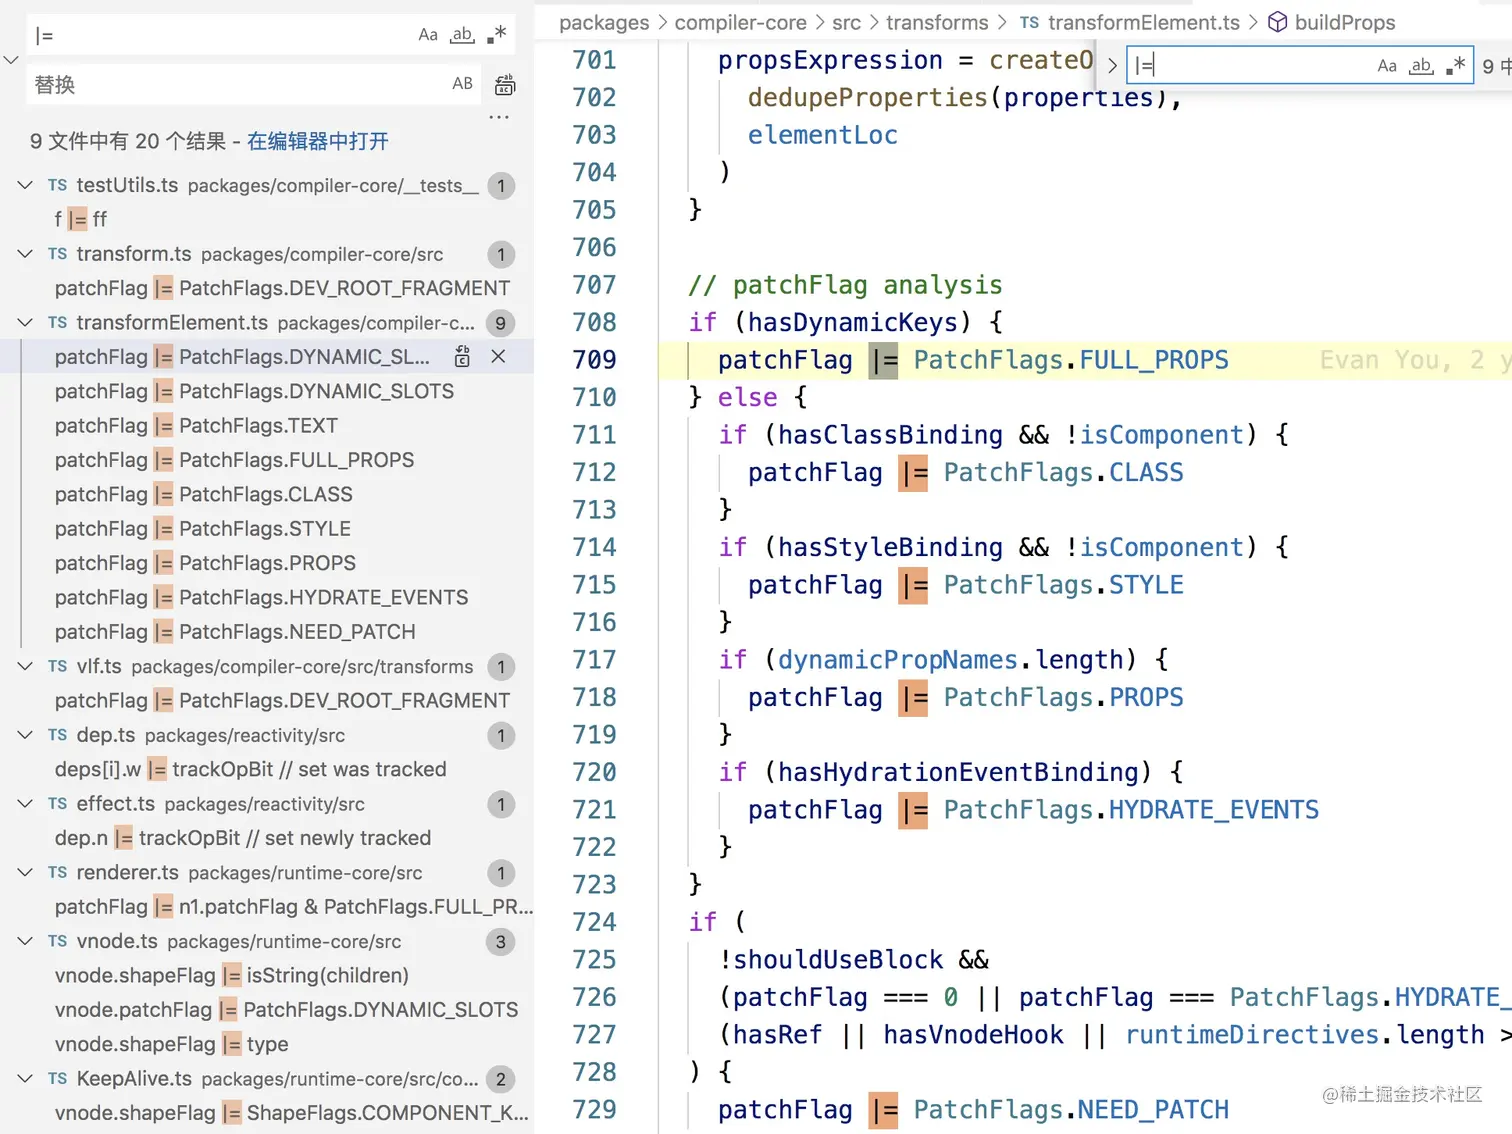Viewport: 1512px width, 1134px height.
Task: Select the 'f |= ff' search result
Action: tap(80, 219)
